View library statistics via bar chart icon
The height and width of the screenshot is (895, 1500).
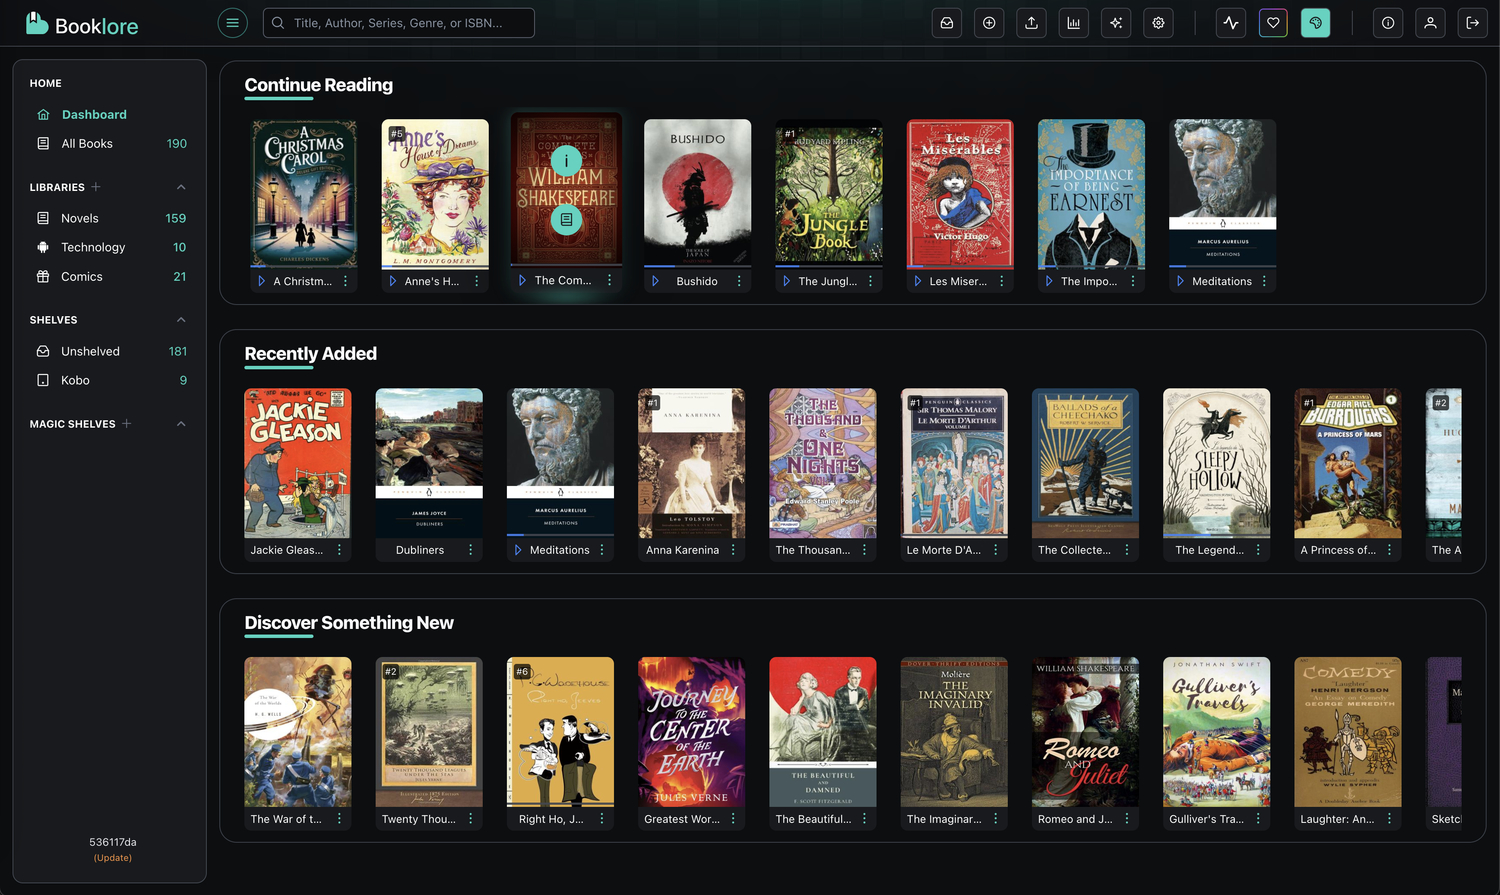(x=1074, y=22)
